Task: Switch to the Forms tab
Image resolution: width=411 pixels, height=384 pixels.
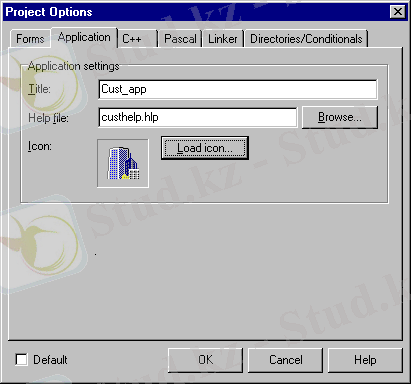Action: [30, 39]
